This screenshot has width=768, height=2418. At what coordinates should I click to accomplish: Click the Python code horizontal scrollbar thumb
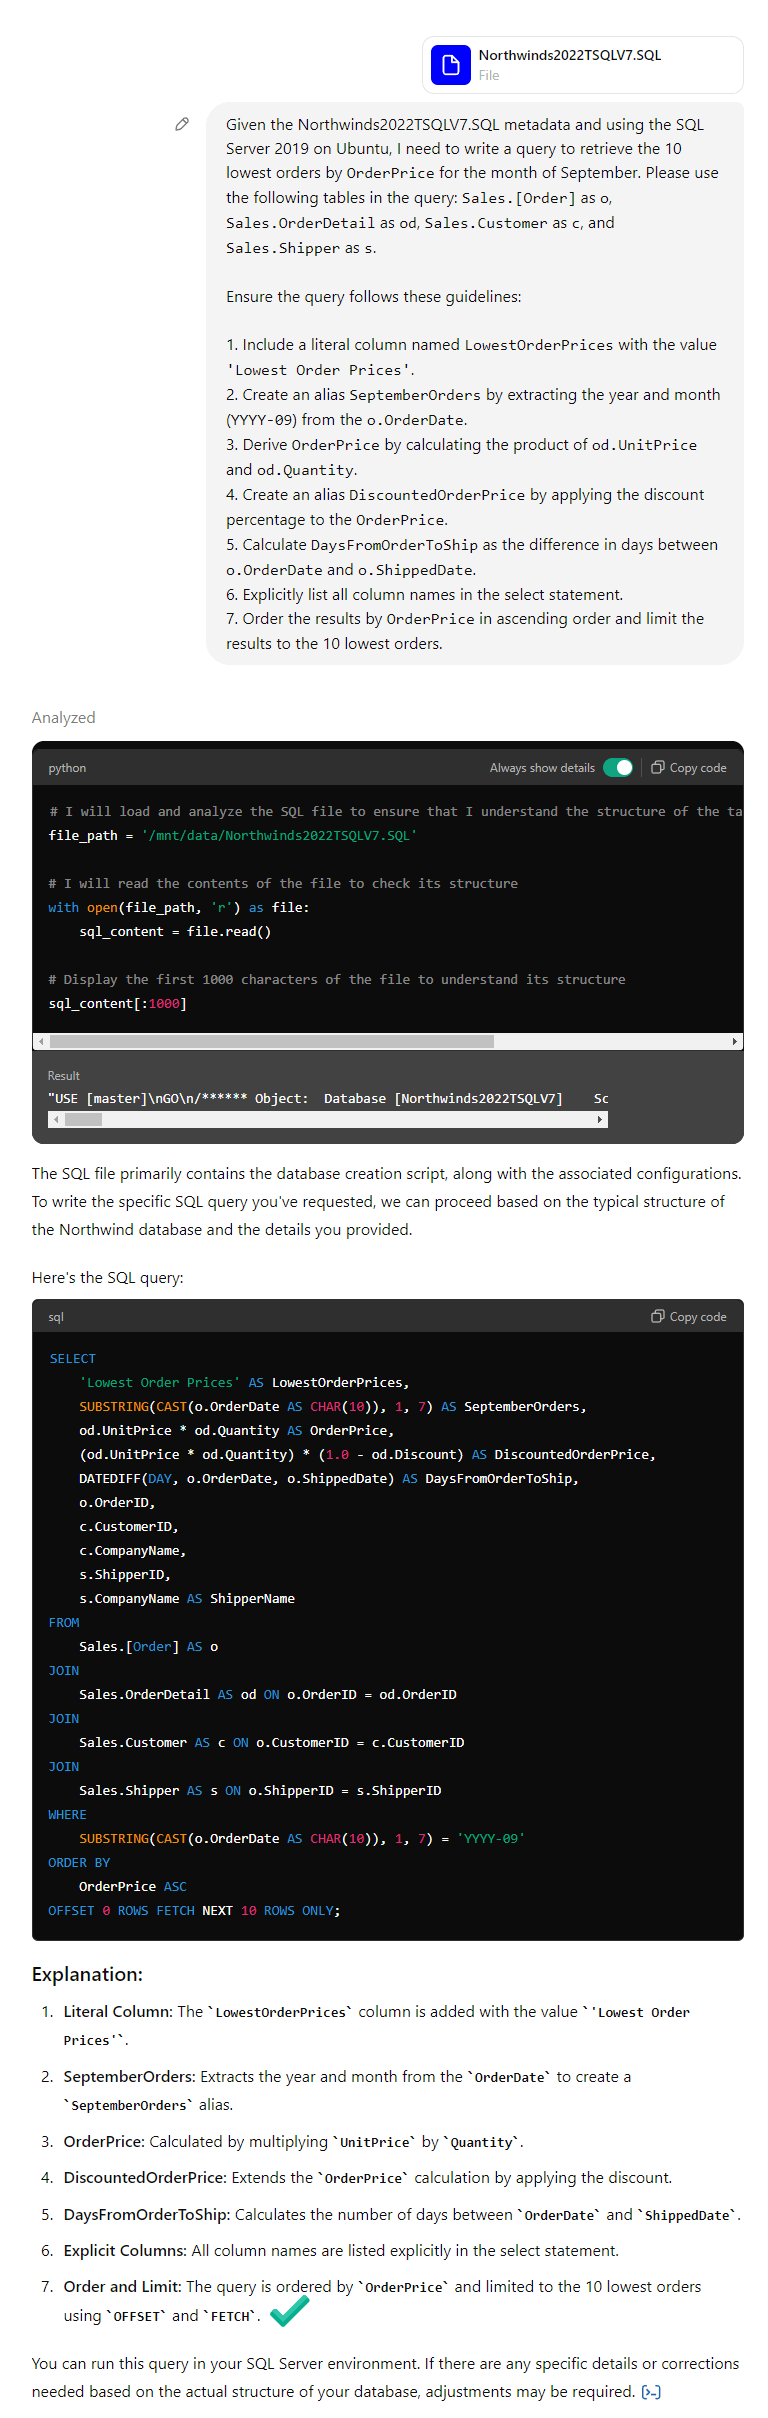click(270, 1041)
